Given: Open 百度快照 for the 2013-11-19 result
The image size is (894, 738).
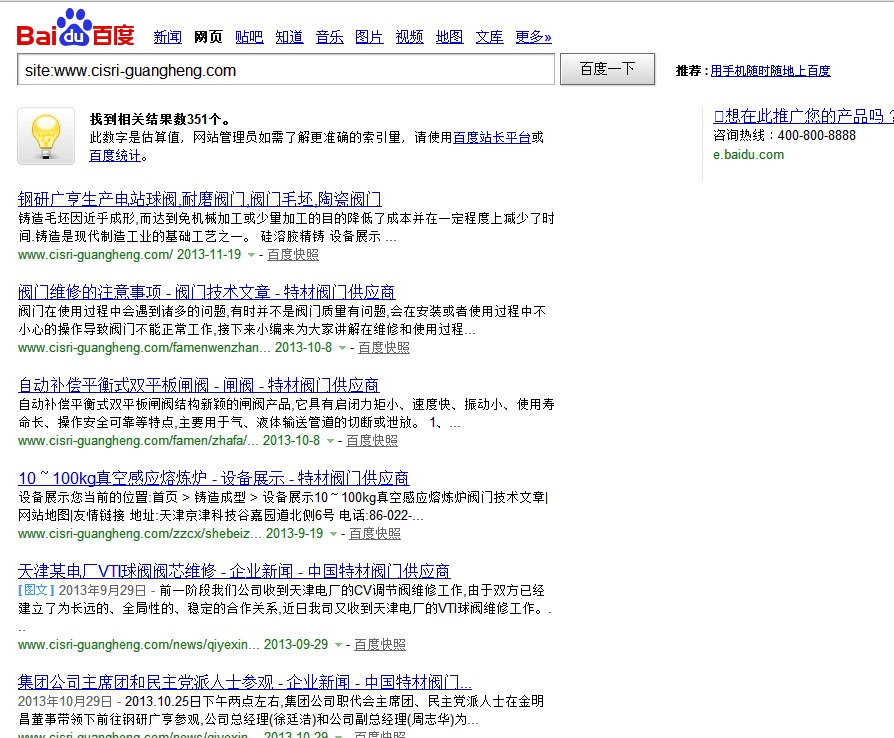Looking at the screenshot, I should pyautogui.click(x=293, y=255).
